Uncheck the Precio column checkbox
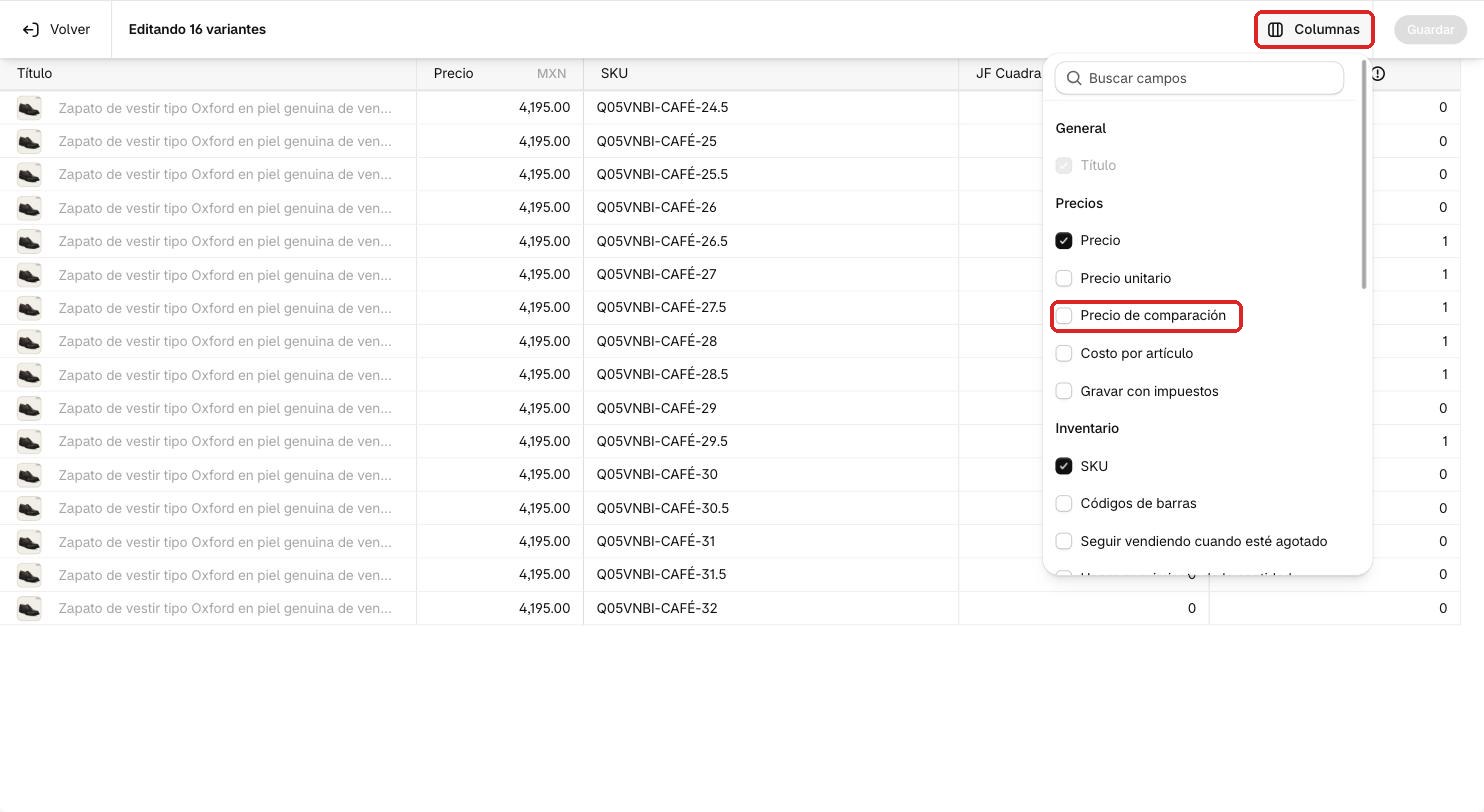 (x=1064, y=241)
